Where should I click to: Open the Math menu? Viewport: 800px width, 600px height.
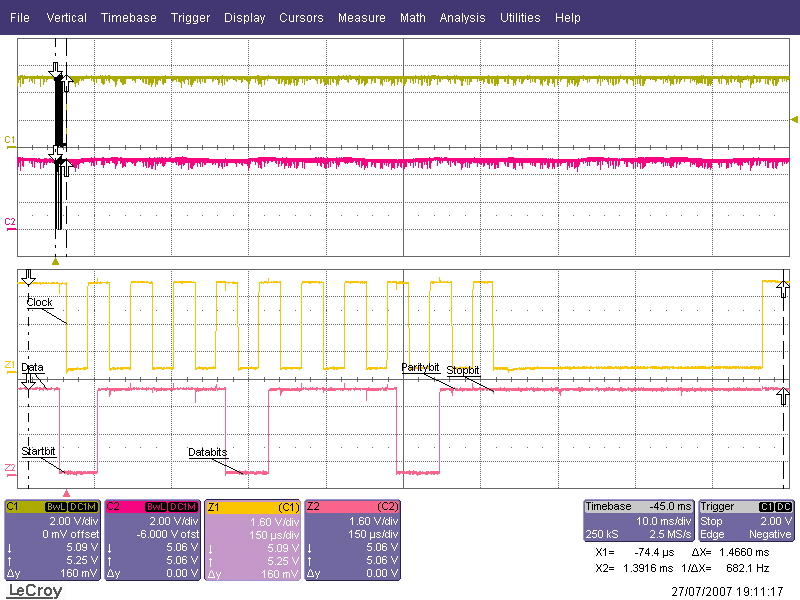pyautogui.click(x=413, y=18)
